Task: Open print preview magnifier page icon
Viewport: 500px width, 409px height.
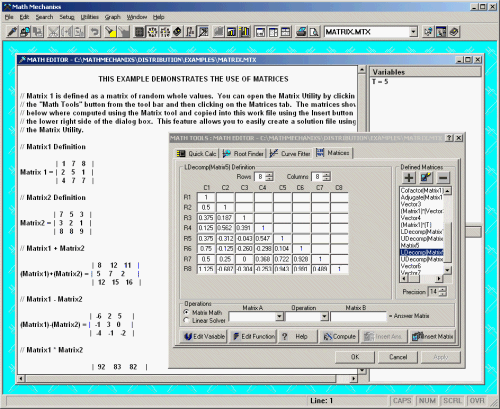Action: tap(314, 32)
